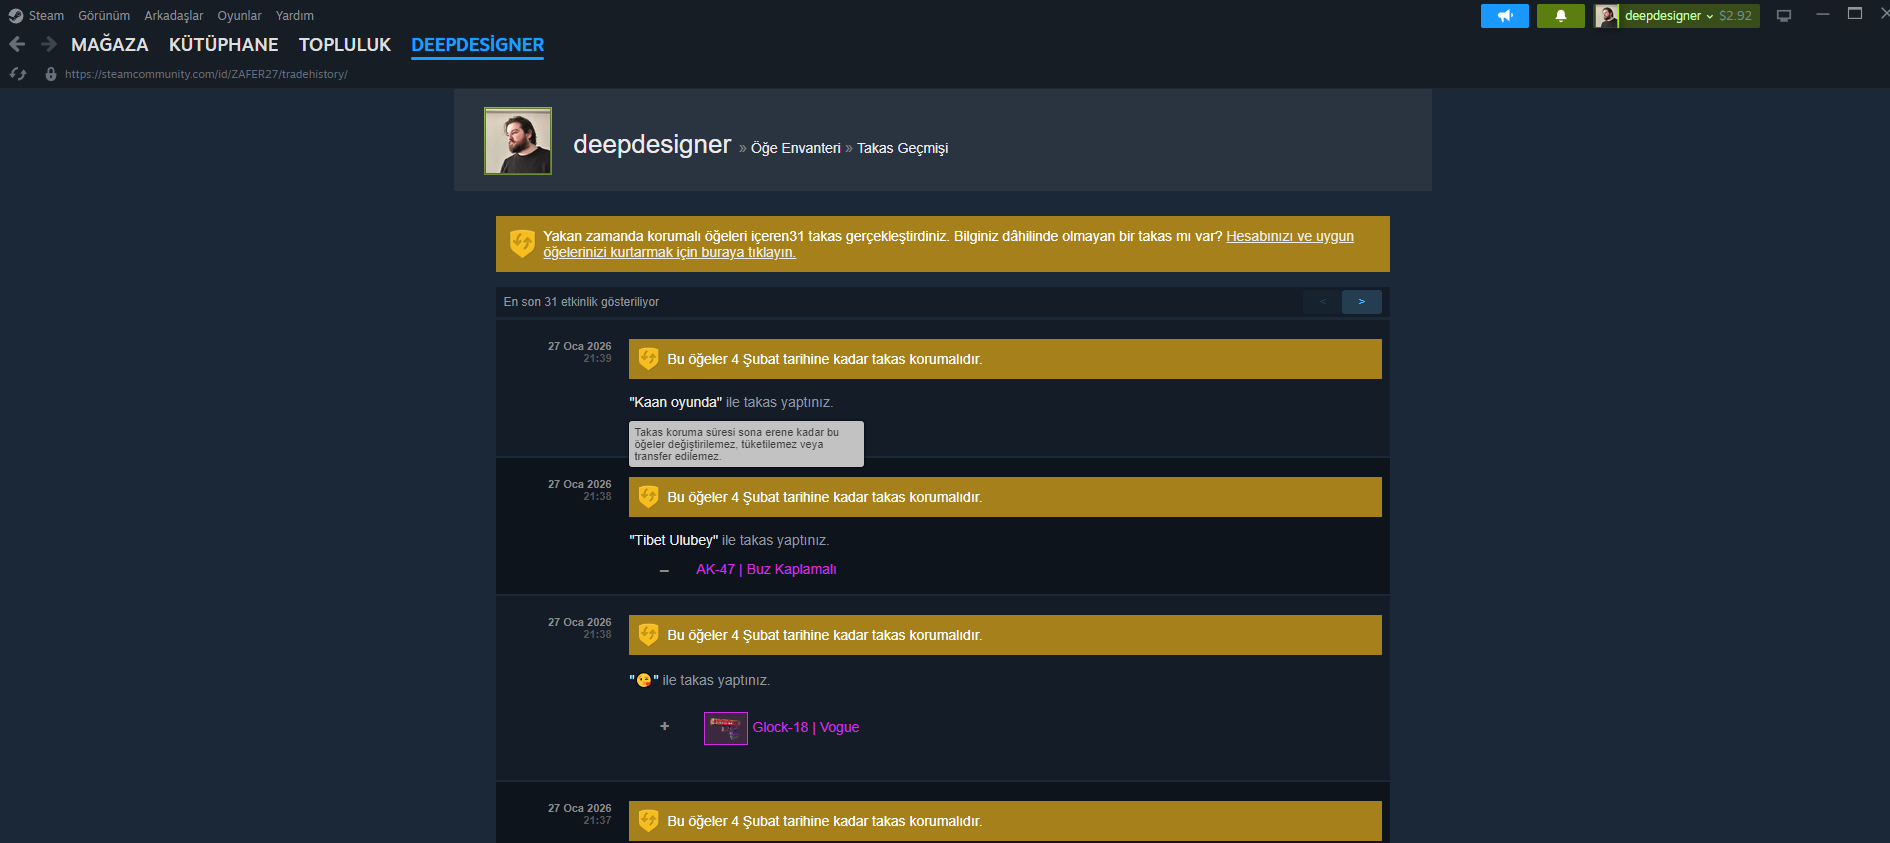Go forward with the right arrow

(48, 44)
